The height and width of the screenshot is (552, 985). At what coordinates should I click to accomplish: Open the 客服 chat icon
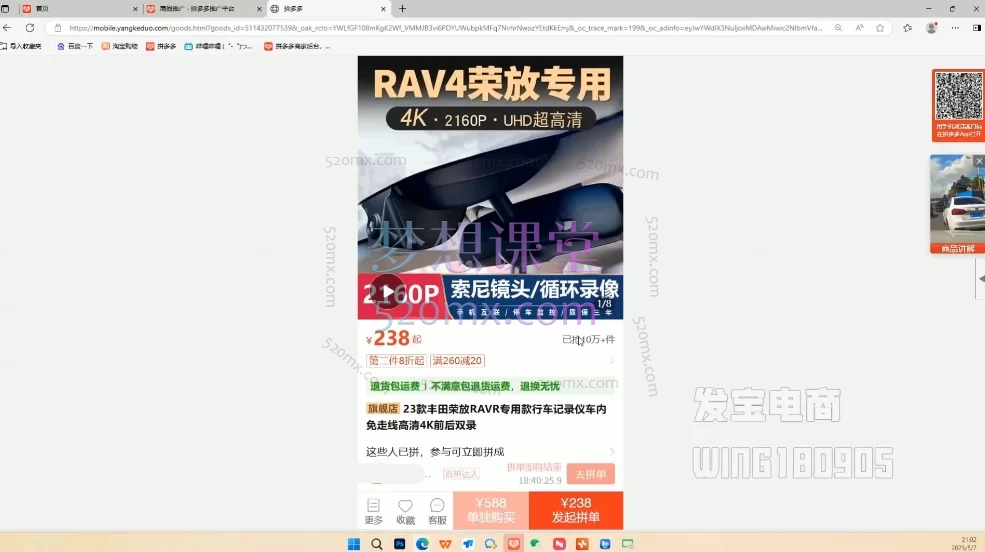437,511
